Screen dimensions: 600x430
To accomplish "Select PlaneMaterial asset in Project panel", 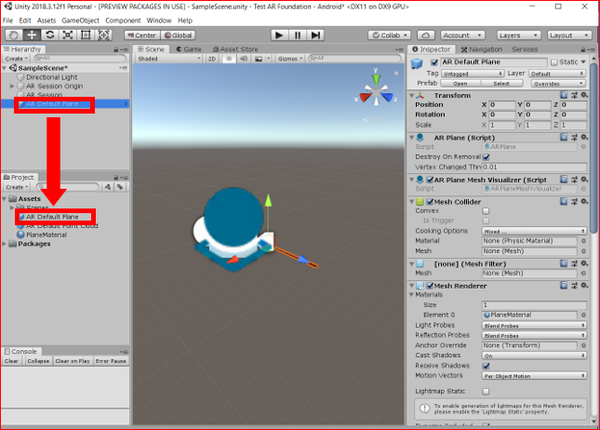I will [x=46, y=235].
